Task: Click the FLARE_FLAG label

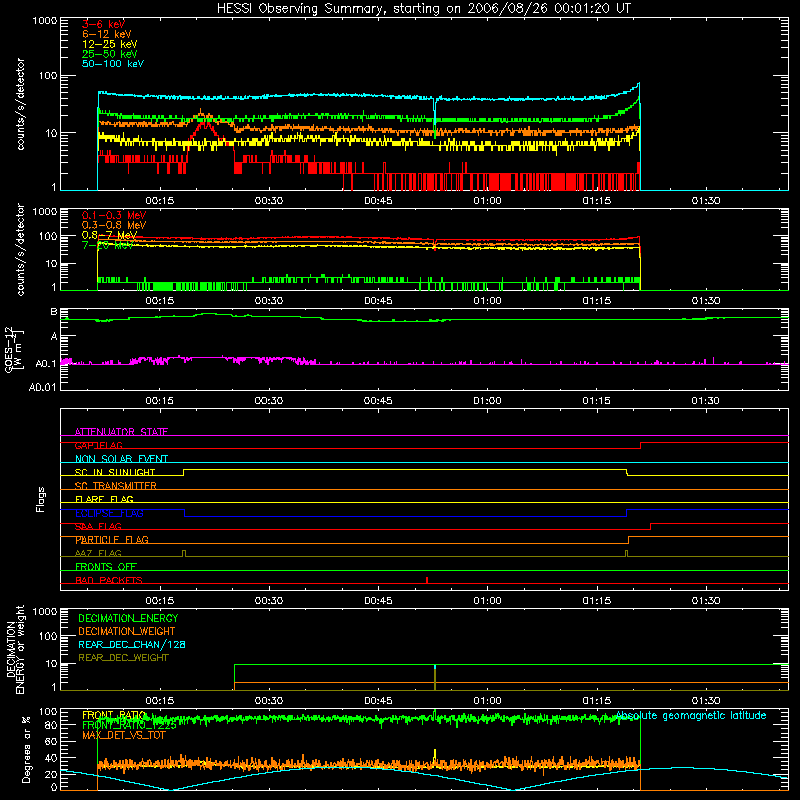Action: point(104,499)
